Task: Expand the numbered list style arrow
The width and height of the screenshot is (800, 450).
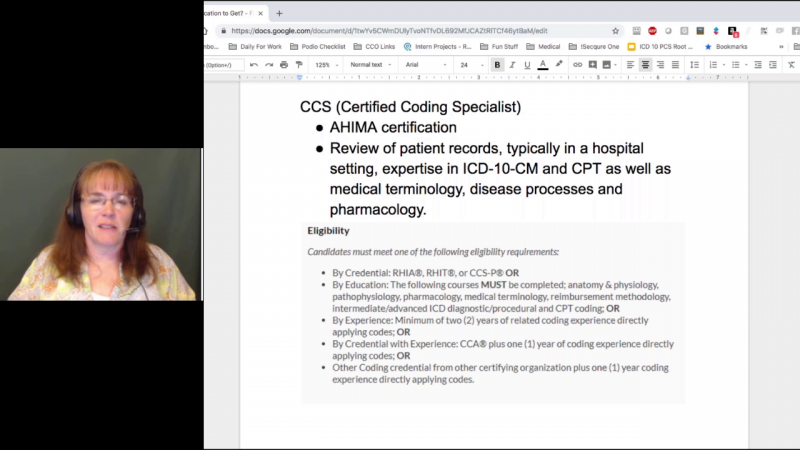Action: pyautogui.click(x=724, y=65)
